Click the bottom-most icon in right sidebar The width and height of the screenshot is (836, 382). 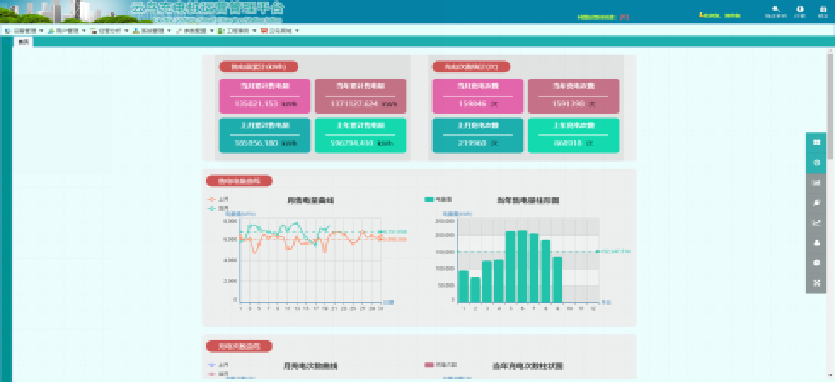coord(816,283)
